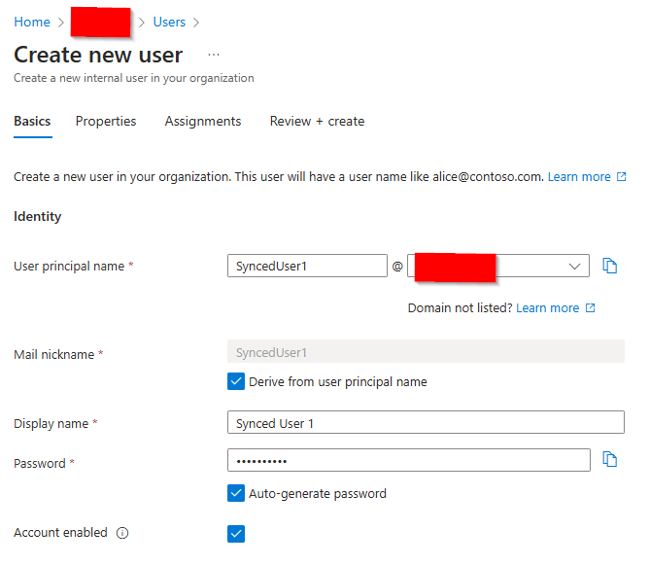666x568 pixels.
Task: Focus the Password input field
Action: [408, 460]
